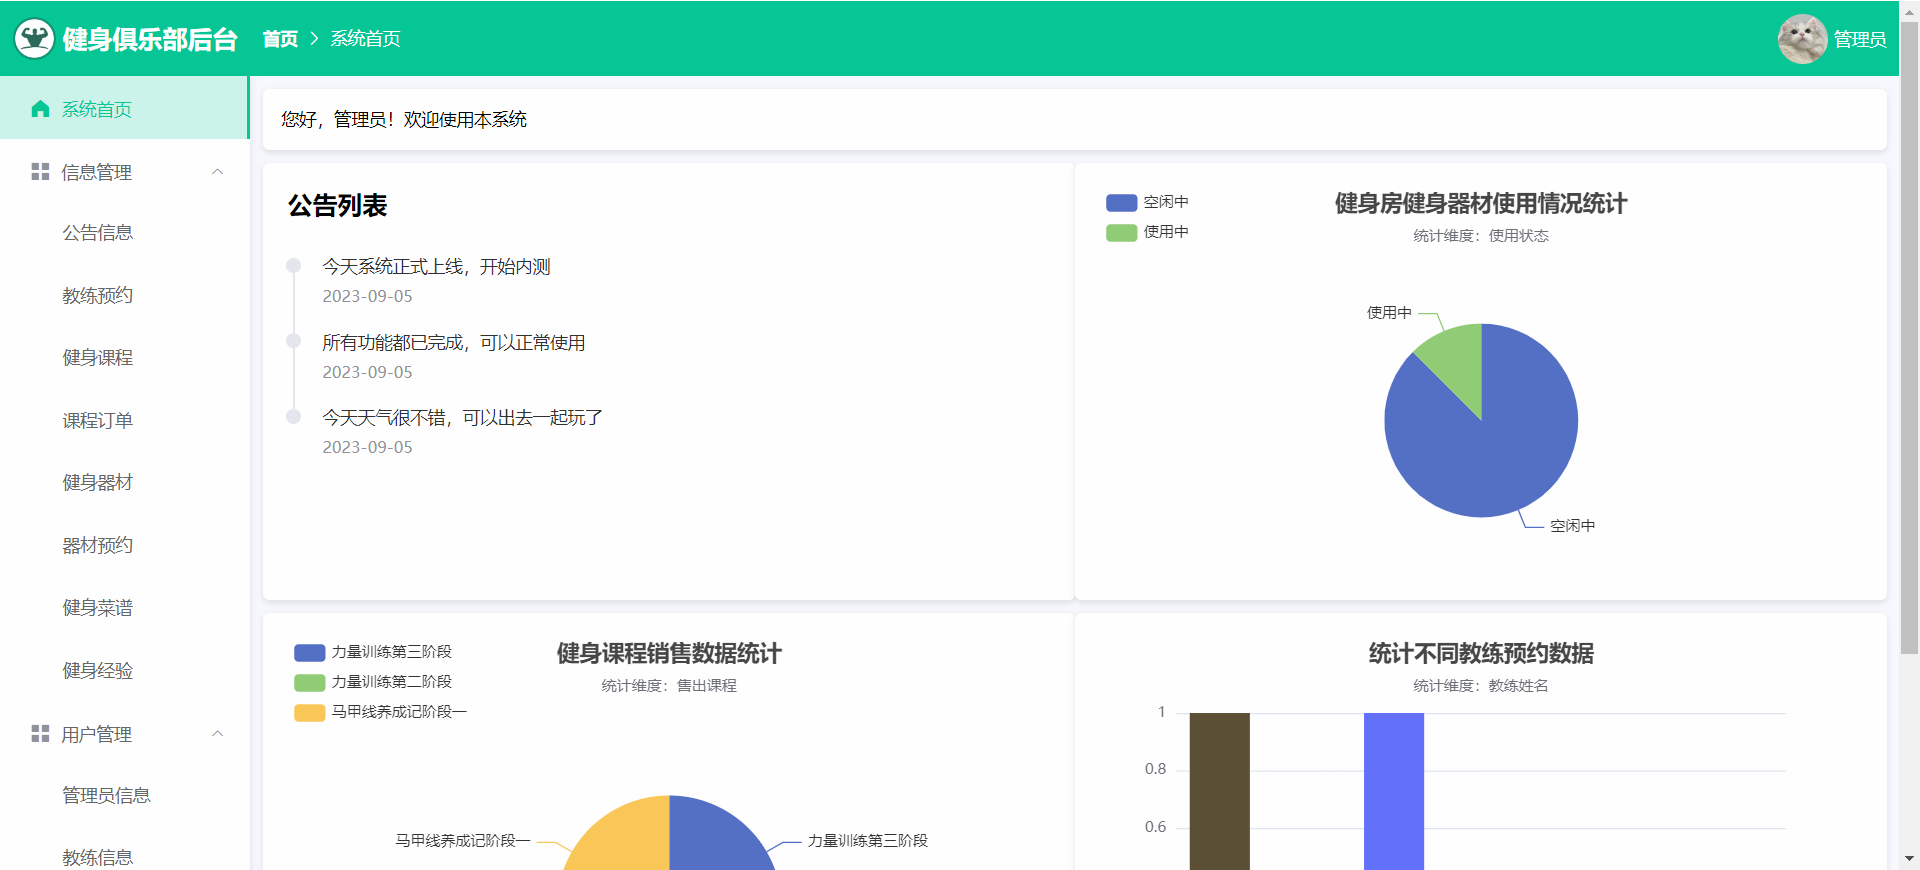Click the fitness club logo icon

tap(35, 39)
